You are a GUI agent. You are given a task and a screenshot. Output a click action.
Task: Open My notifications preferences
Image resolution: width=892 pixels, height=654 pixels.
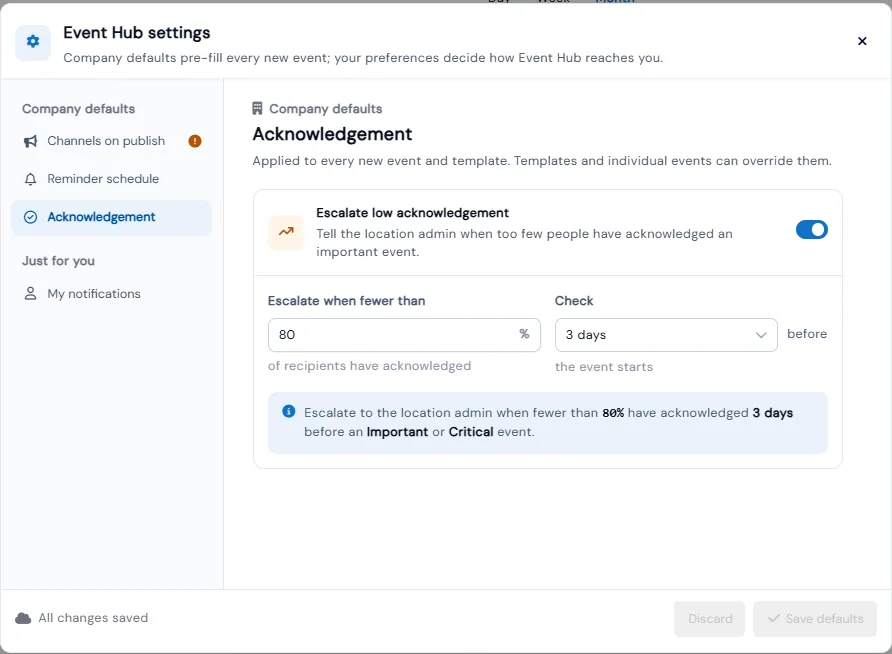[x=112, y=293]
